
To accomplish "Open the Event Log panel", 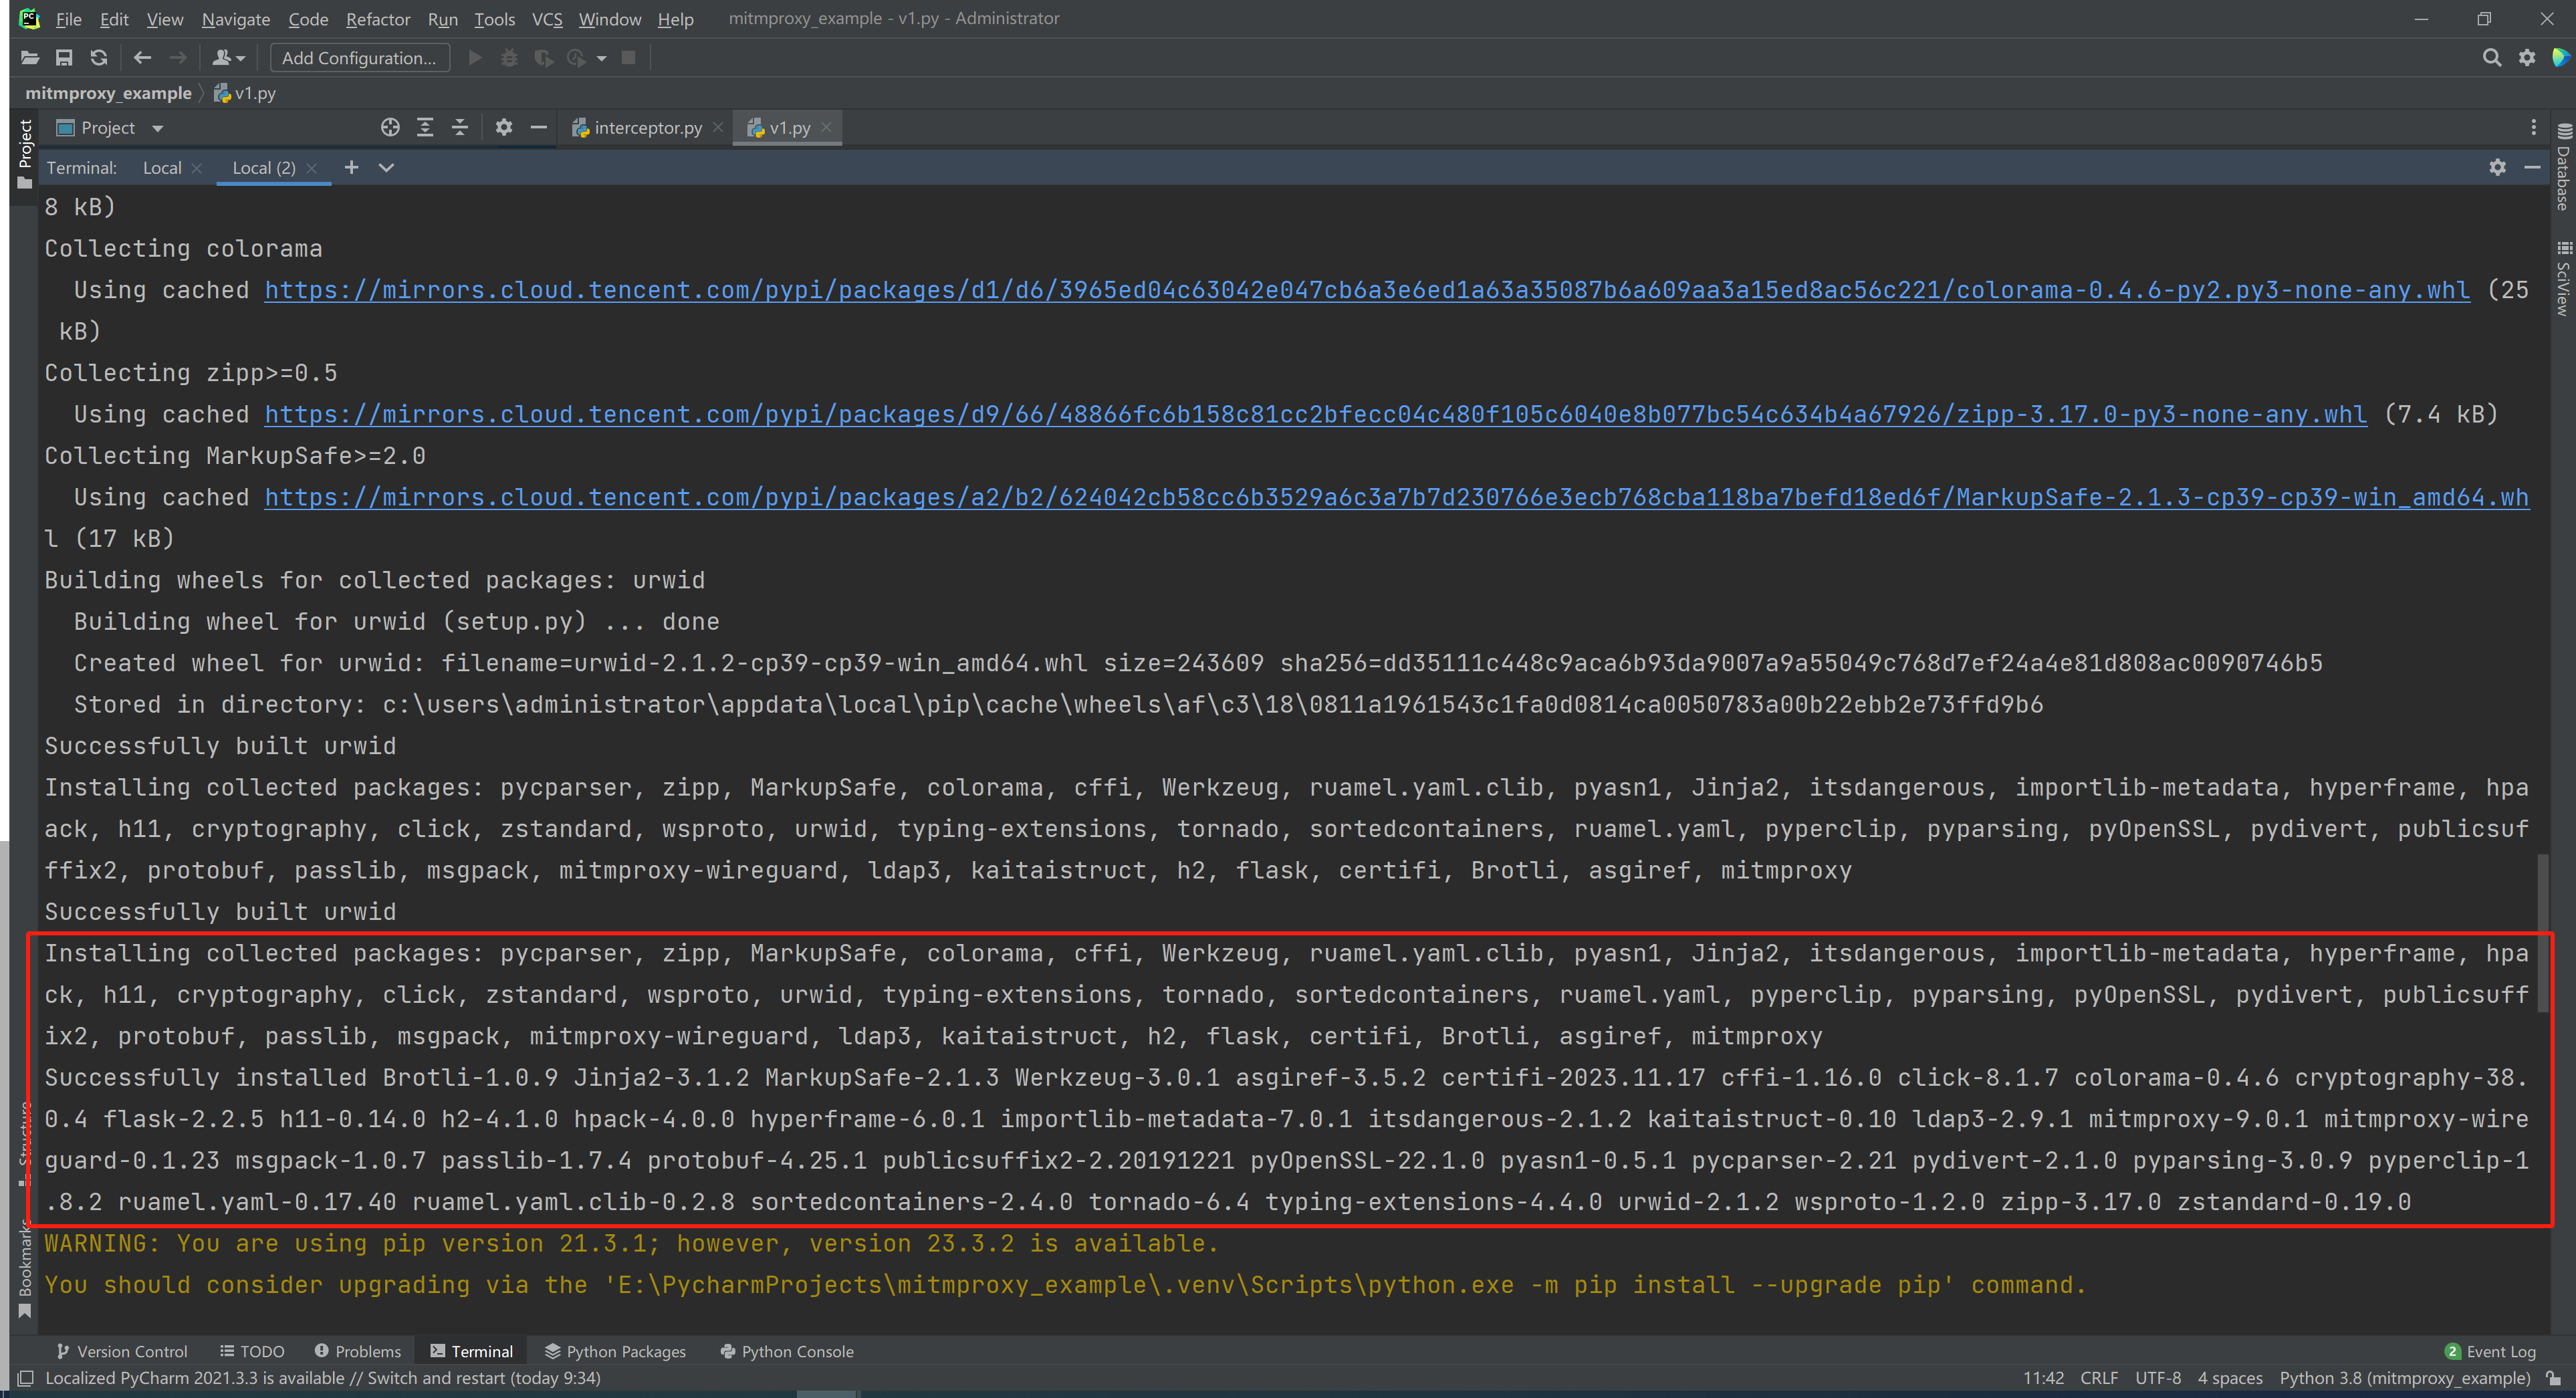I will click(x=2490, y=1351).
